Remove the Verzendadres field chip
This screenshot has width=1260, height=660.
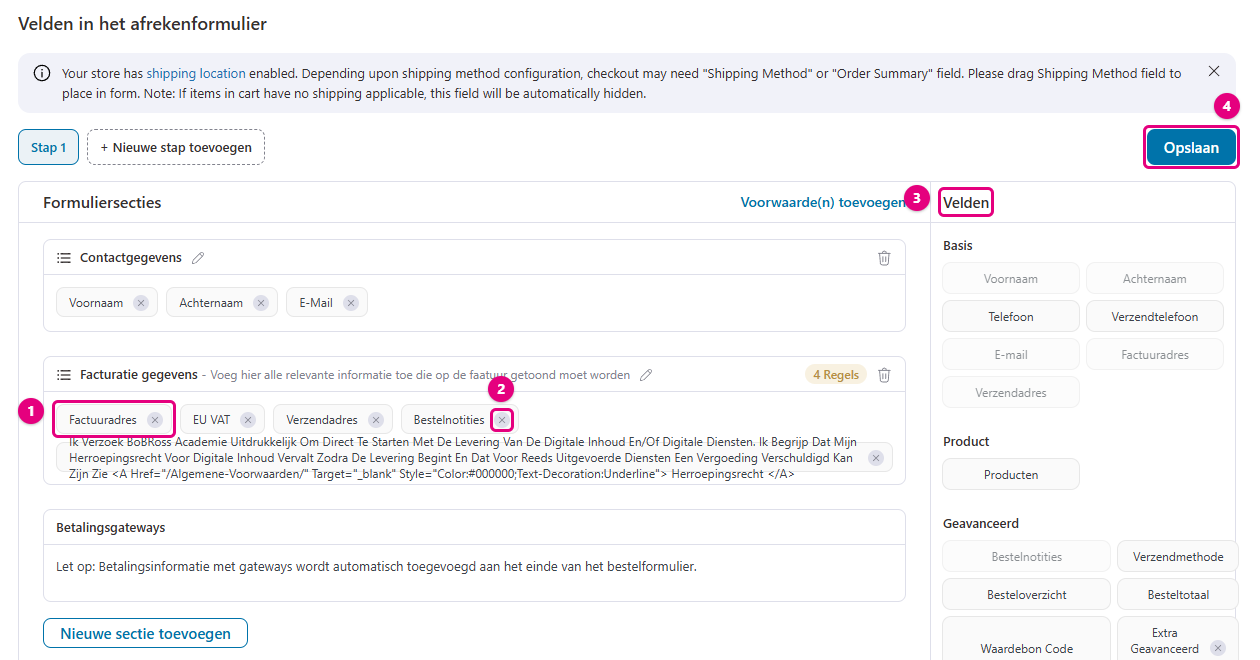tap(375, 420)
